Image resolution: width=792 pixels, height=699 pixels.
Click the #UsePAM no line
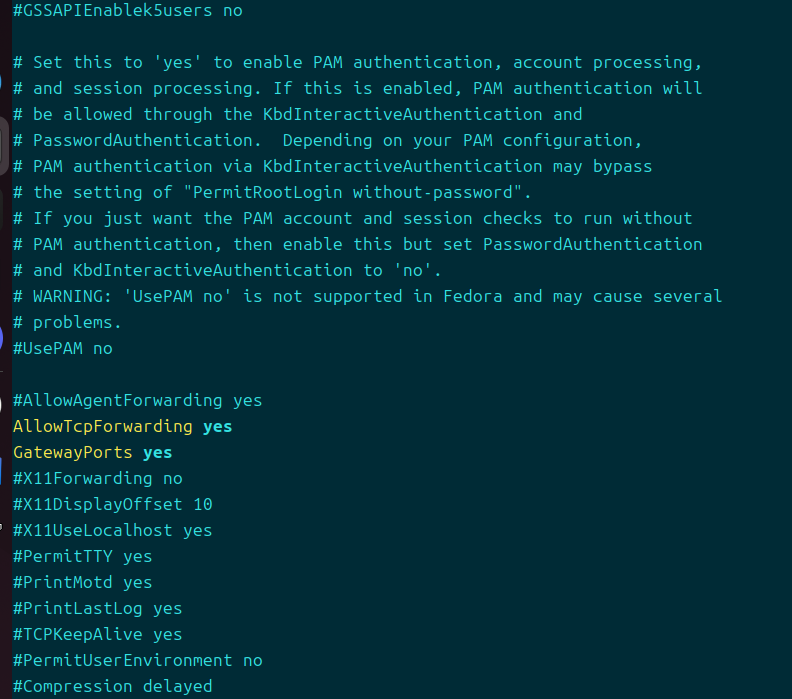click(x=62, y=348)
